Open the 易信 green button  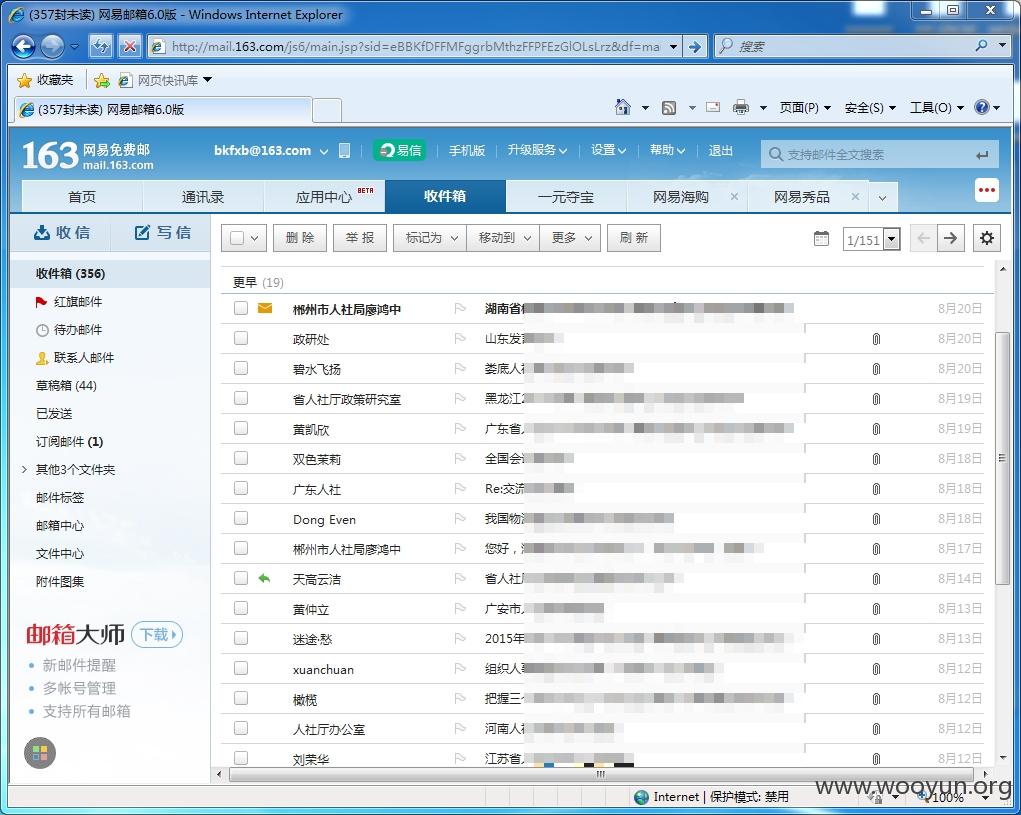[x=400, y=150]
